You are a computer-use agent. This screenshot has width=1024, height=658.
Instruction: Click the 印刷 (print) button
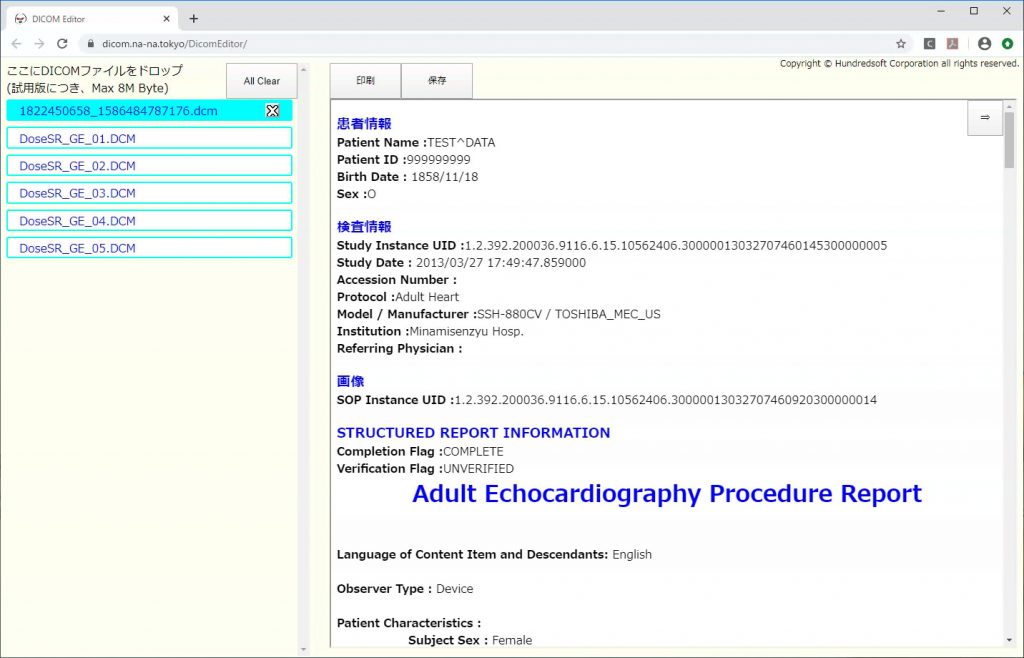(365, 81)
